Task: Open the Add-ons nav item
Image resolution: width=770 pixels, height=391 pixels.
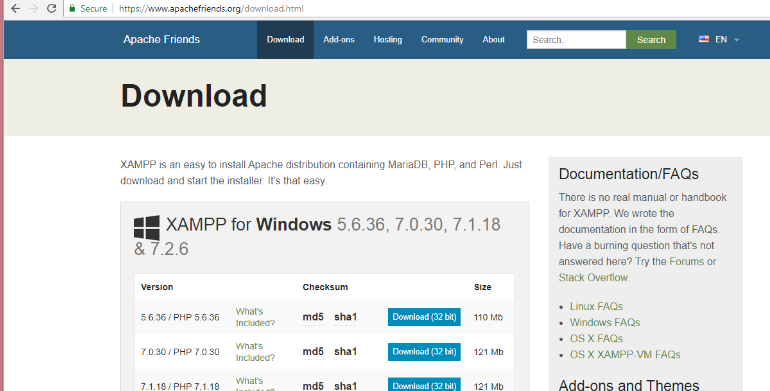Action: pos(339,39)
